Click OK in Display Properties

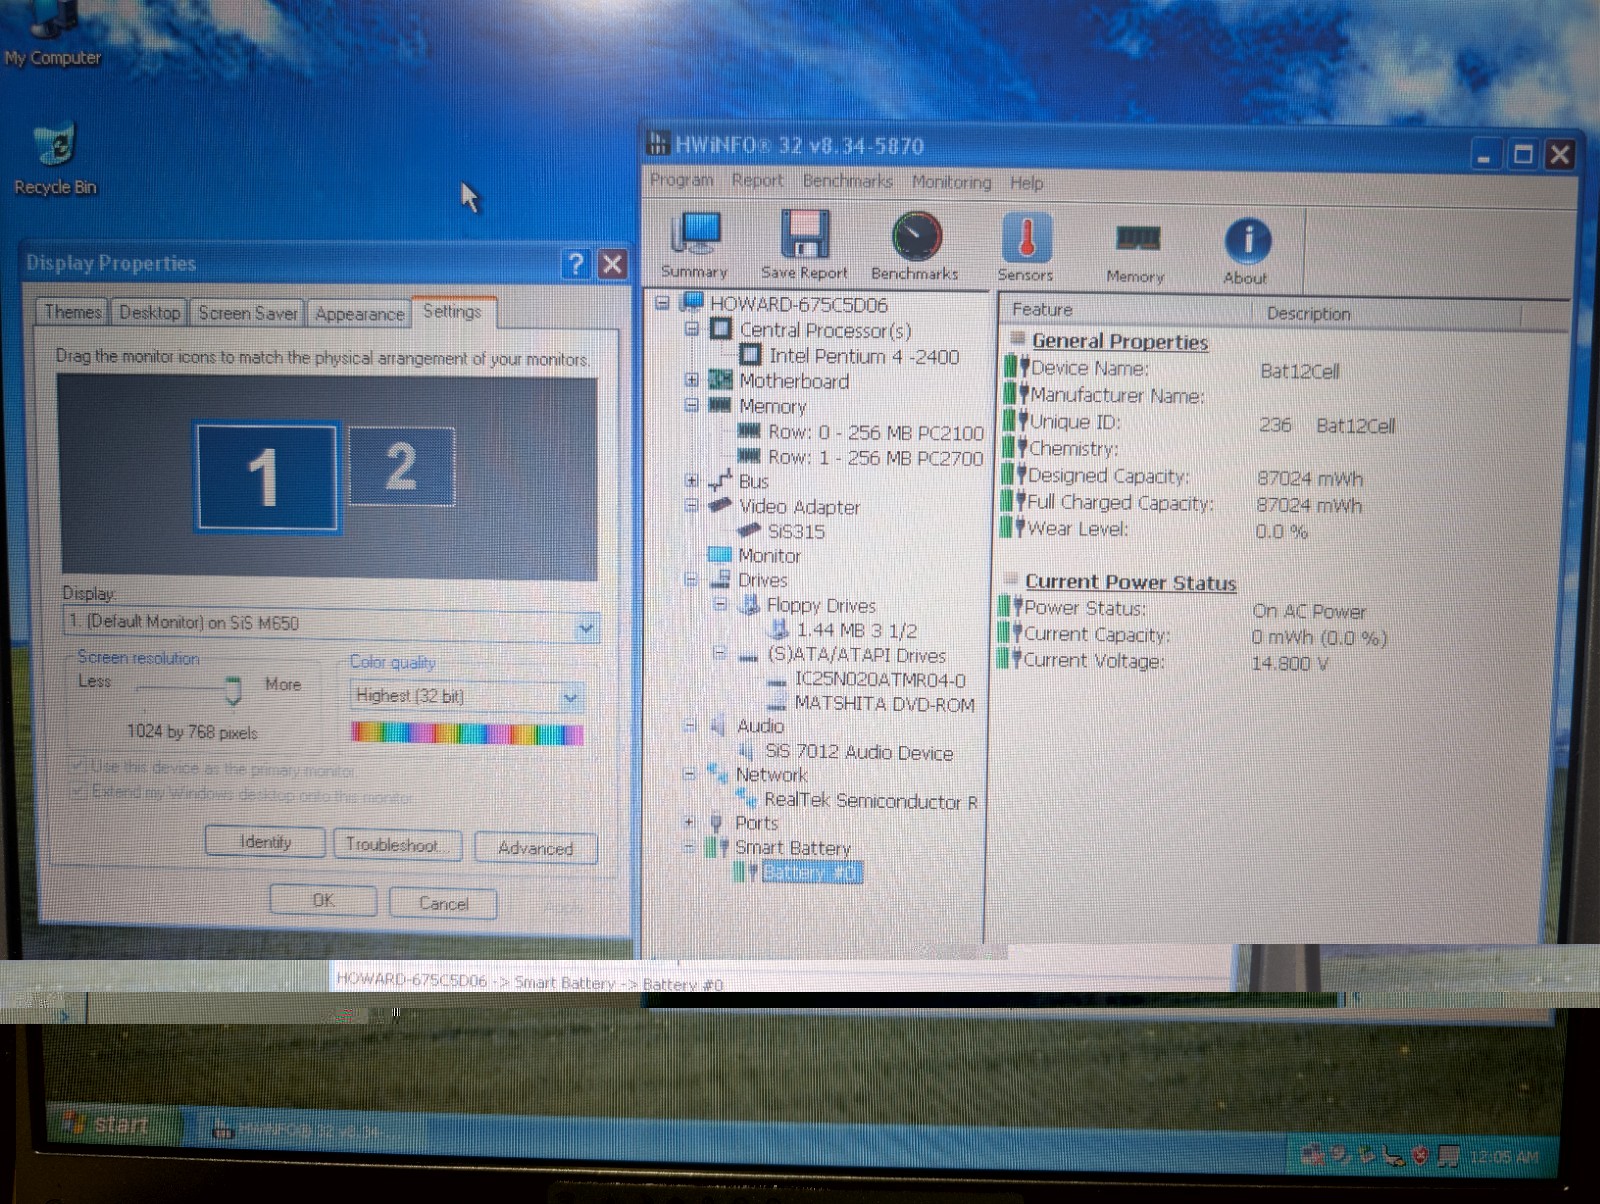click(x=323, y=900)
